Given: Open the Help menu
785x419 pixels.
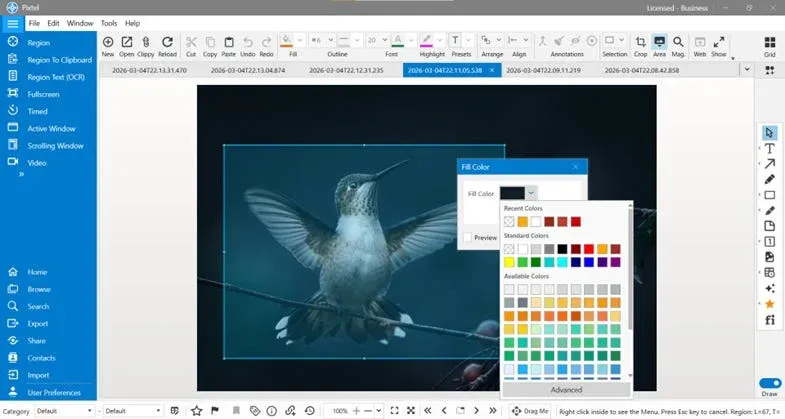Looking at the screenshot, I should pos(132,23).
